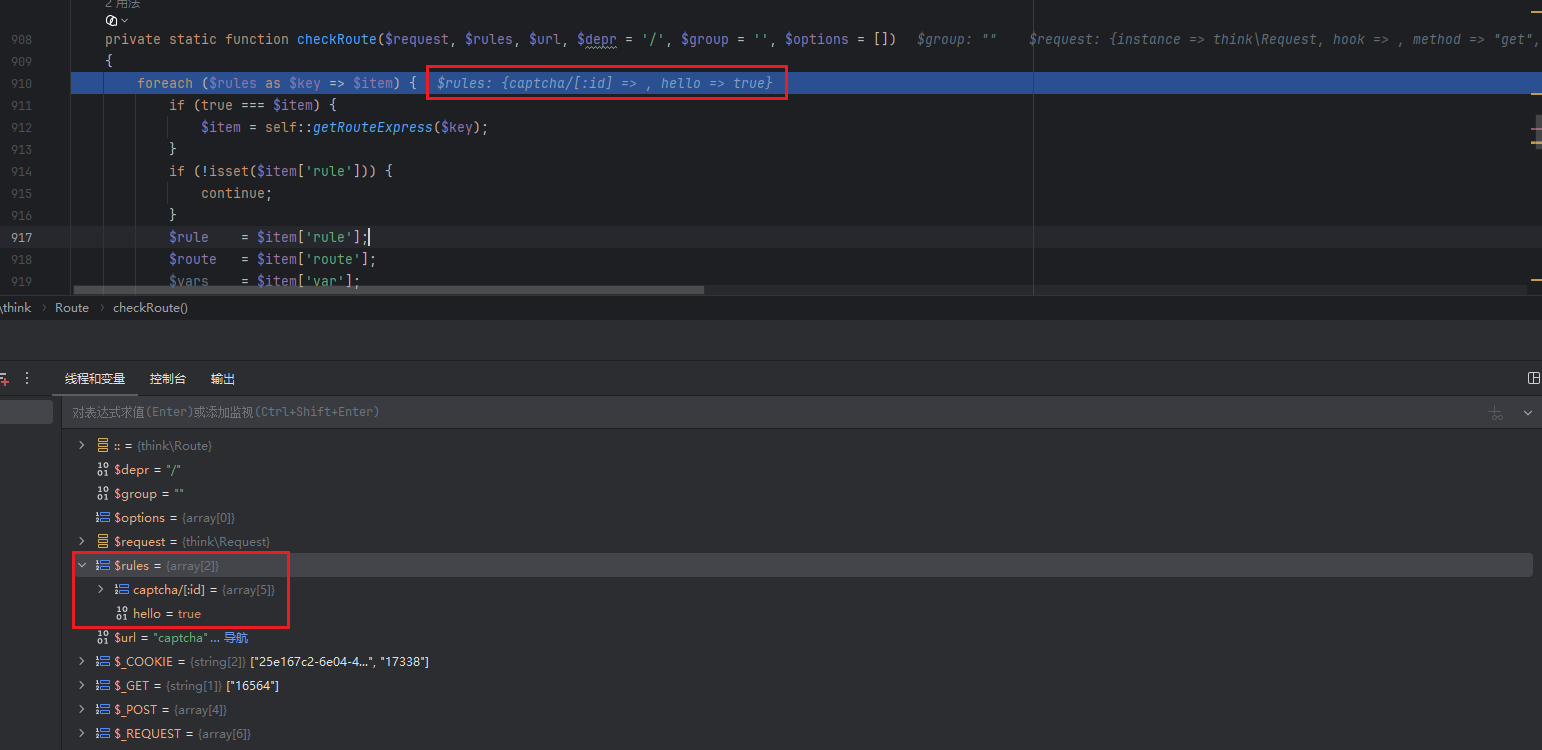Expand the $_GET variable node
The width and height of the screenshot is (1542, 750).
pyautogui.click(x=82, y=685)
